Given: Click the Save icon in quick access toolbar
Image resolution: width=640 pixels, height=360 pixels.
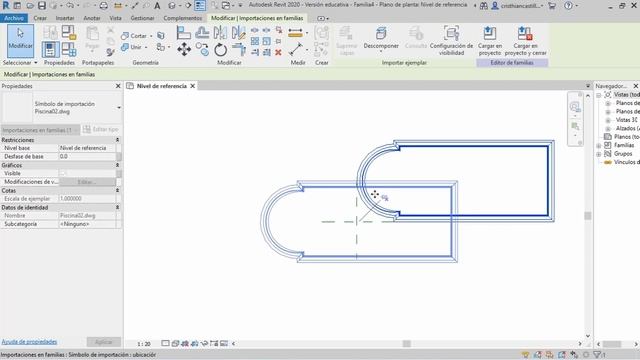Looking at the screenshot, I should coord(42,6).
